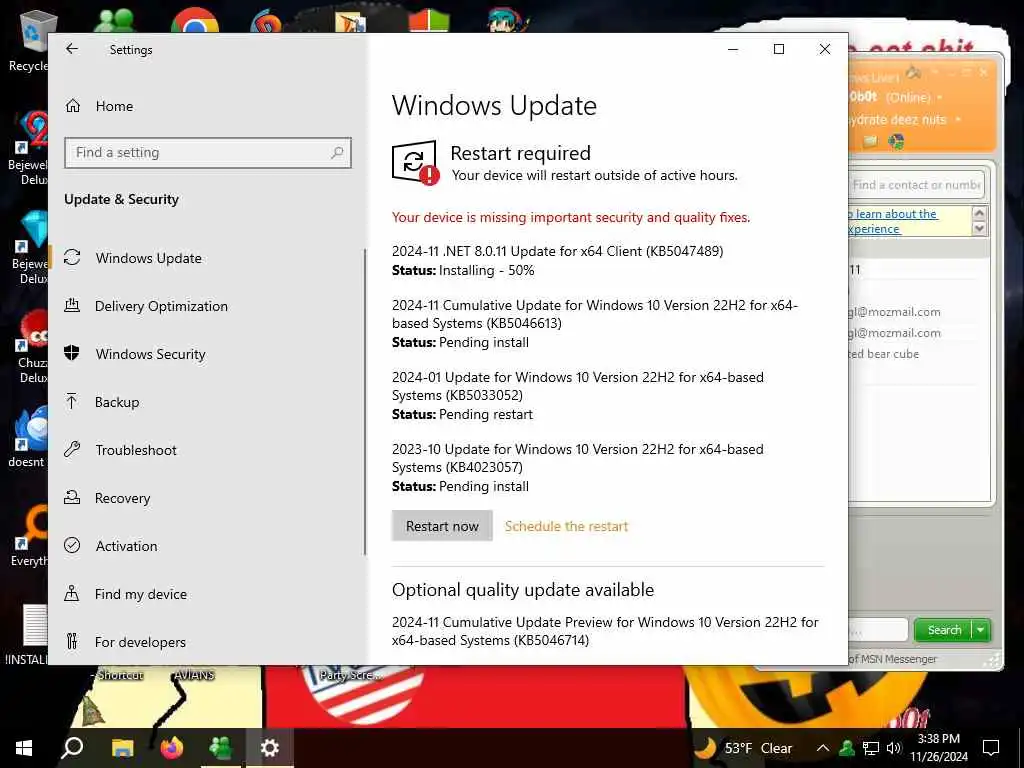Select the bear cube contact in Messenger
Viewport: 1024px width, 768px height.
[884, 354]
